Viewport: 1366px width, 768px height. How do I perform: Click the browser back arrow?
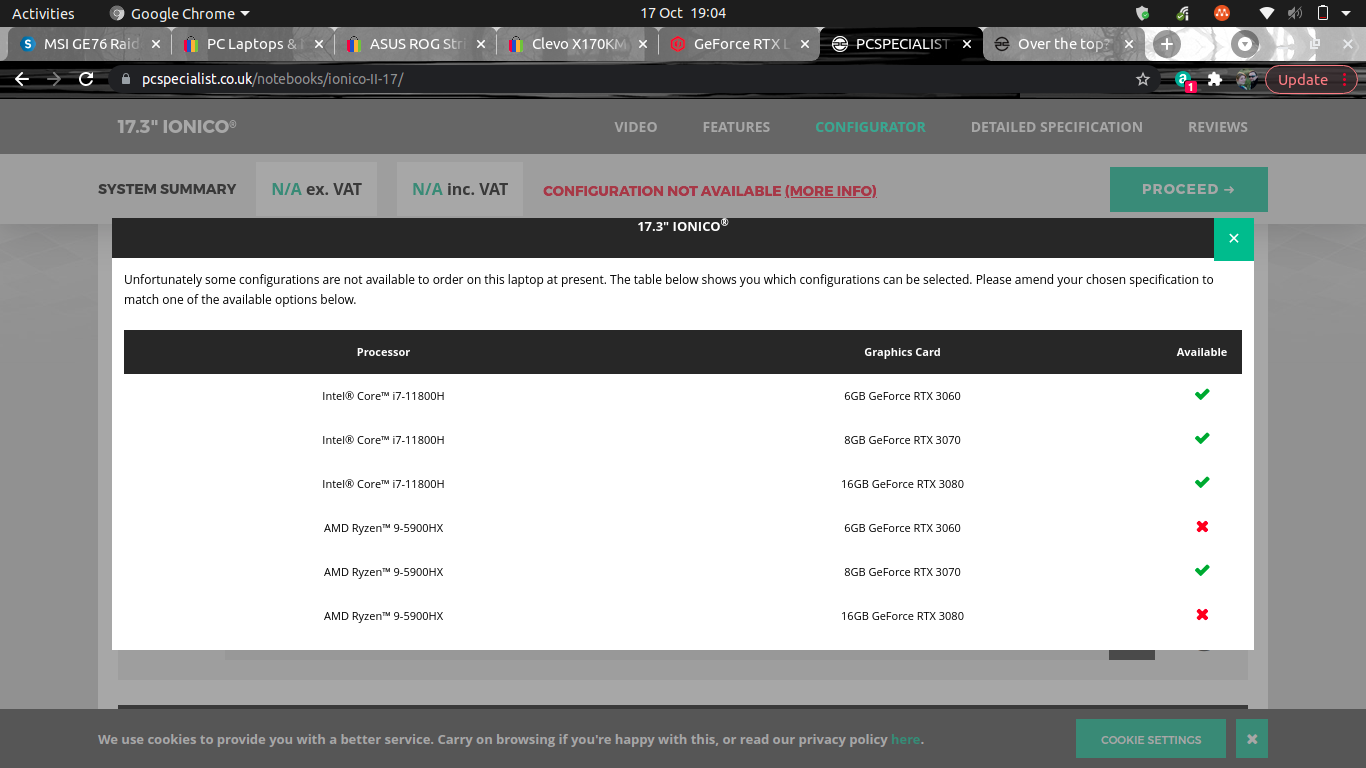coord(22,79)
